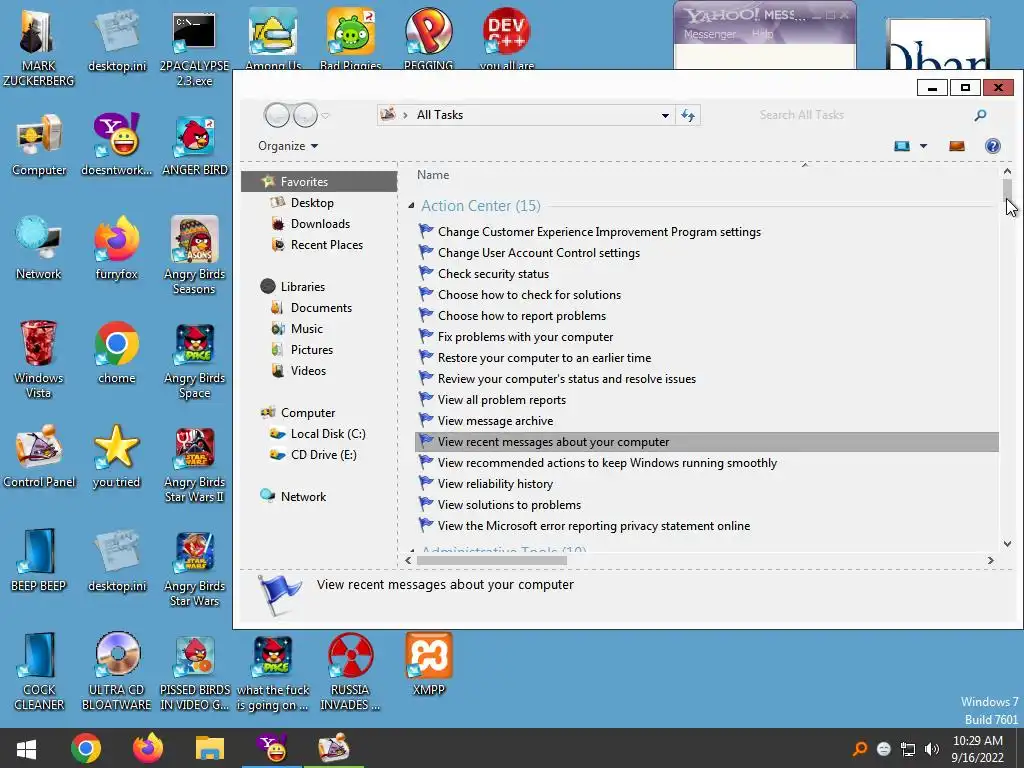This screenshot has width=1024, height=768.
Task: Select Favorites in the navigation pane
Action: pyautogui.click(x=319, y=182)
